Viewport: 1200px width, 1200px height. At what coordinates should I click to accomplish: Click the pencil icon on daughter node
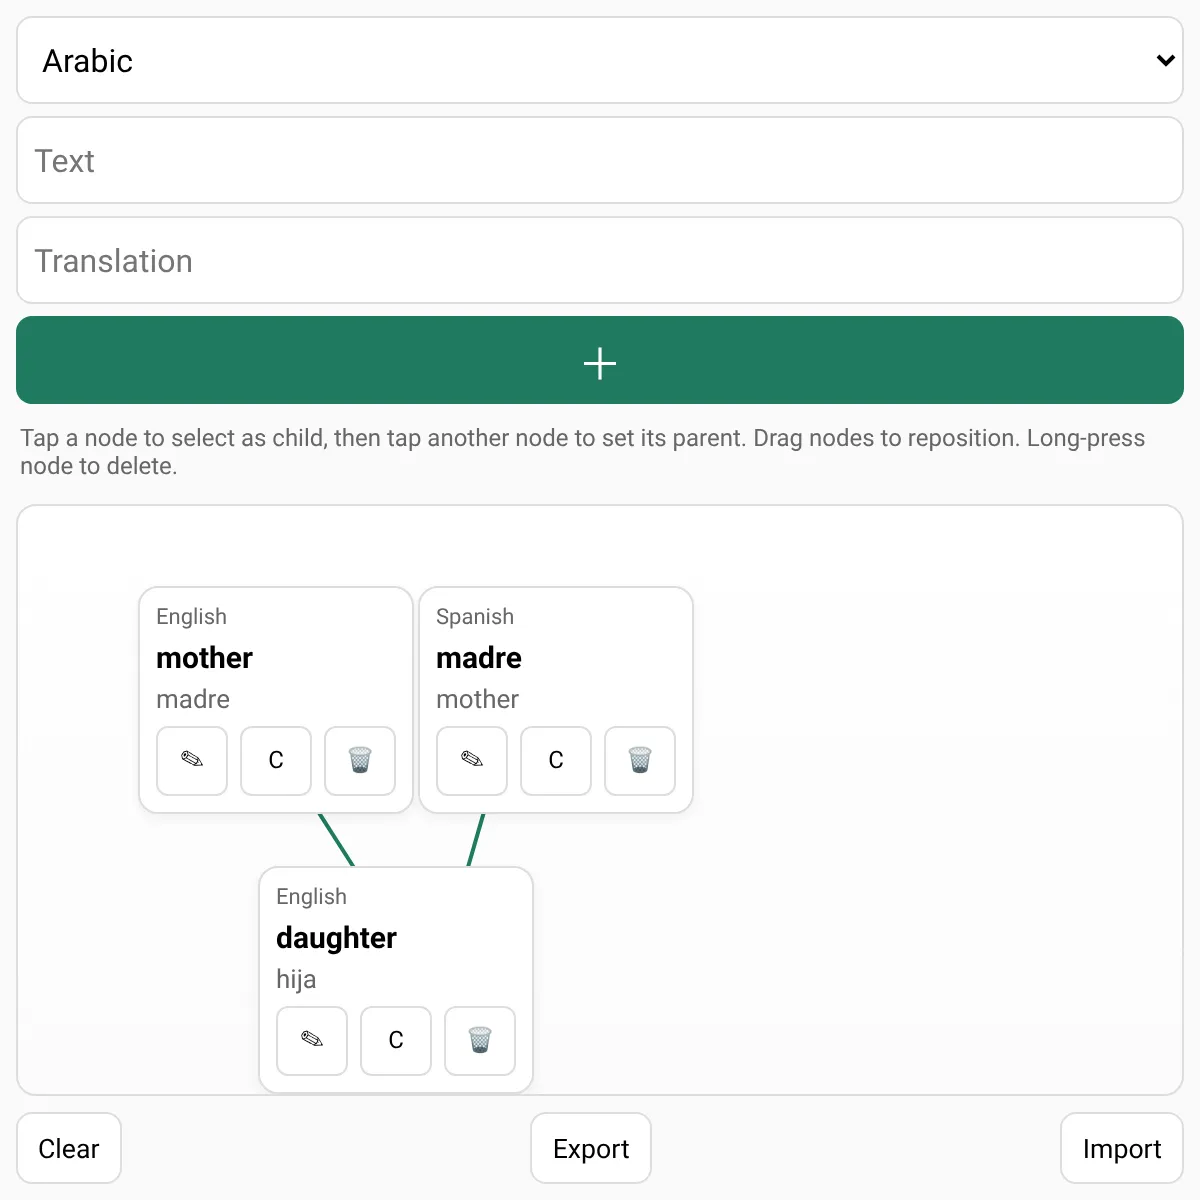312,1040
